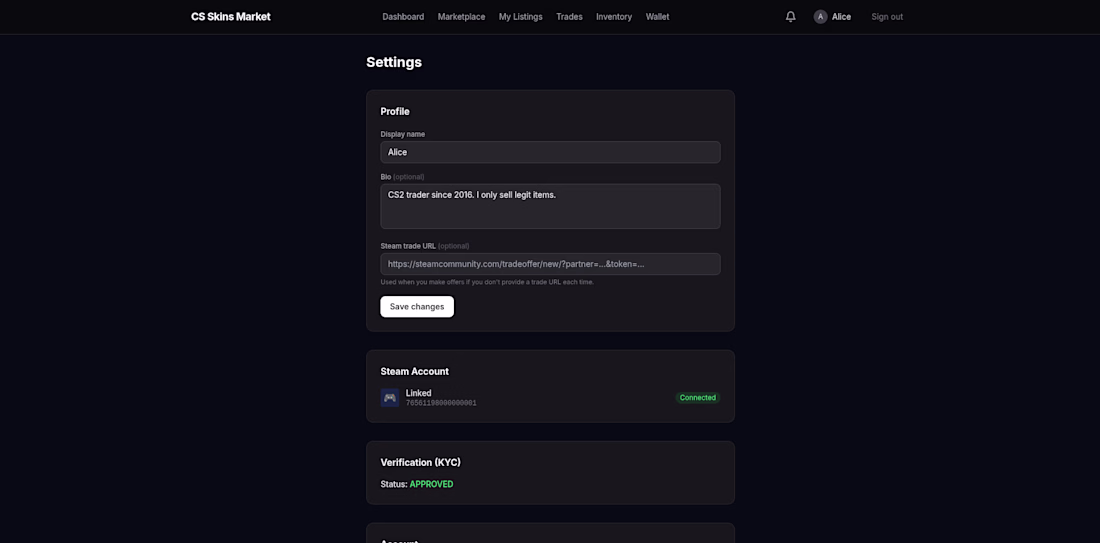View the Inventory page

pyautogui.click(x=614, y=17)
